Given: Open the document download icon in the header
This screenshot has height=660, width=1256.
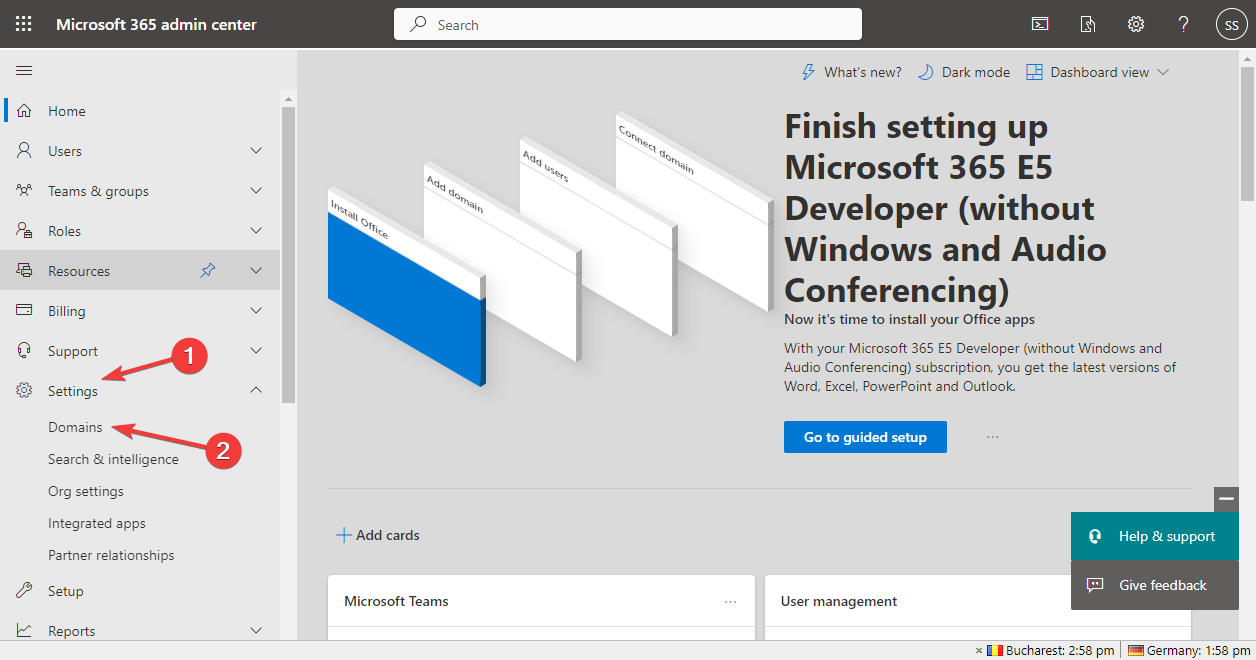Looking at the screenshot, I should (1088, 24).
